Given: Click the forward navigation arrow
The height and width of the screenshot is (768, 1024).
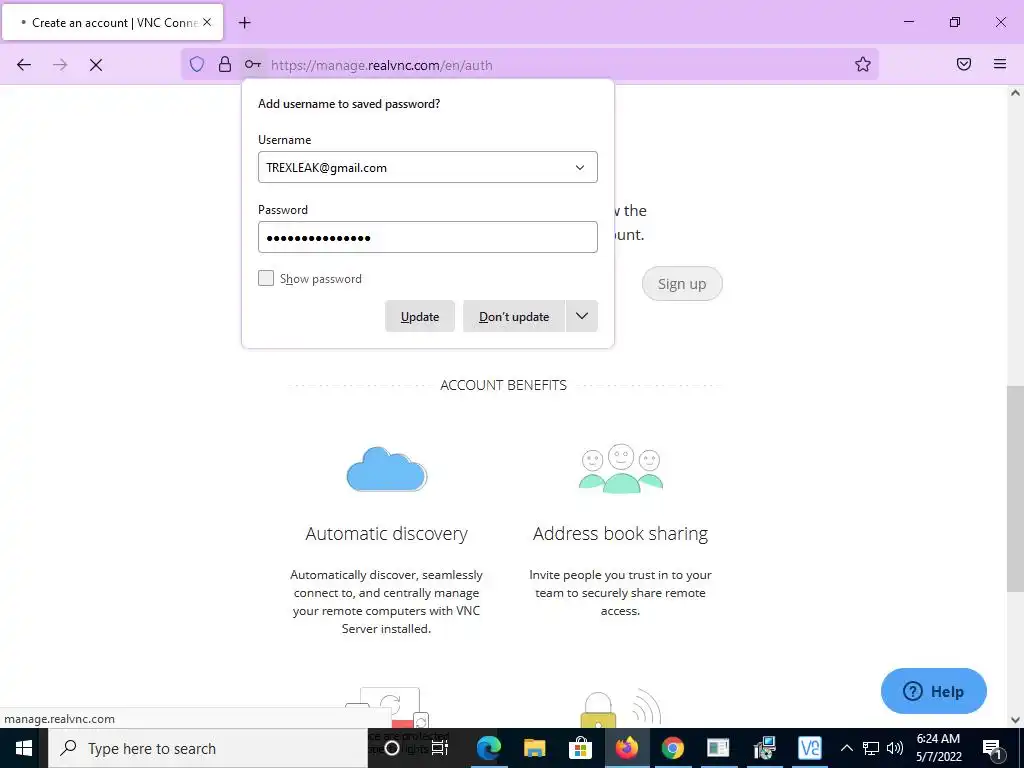Looking at the screenshot, I should tap(60, 65).
